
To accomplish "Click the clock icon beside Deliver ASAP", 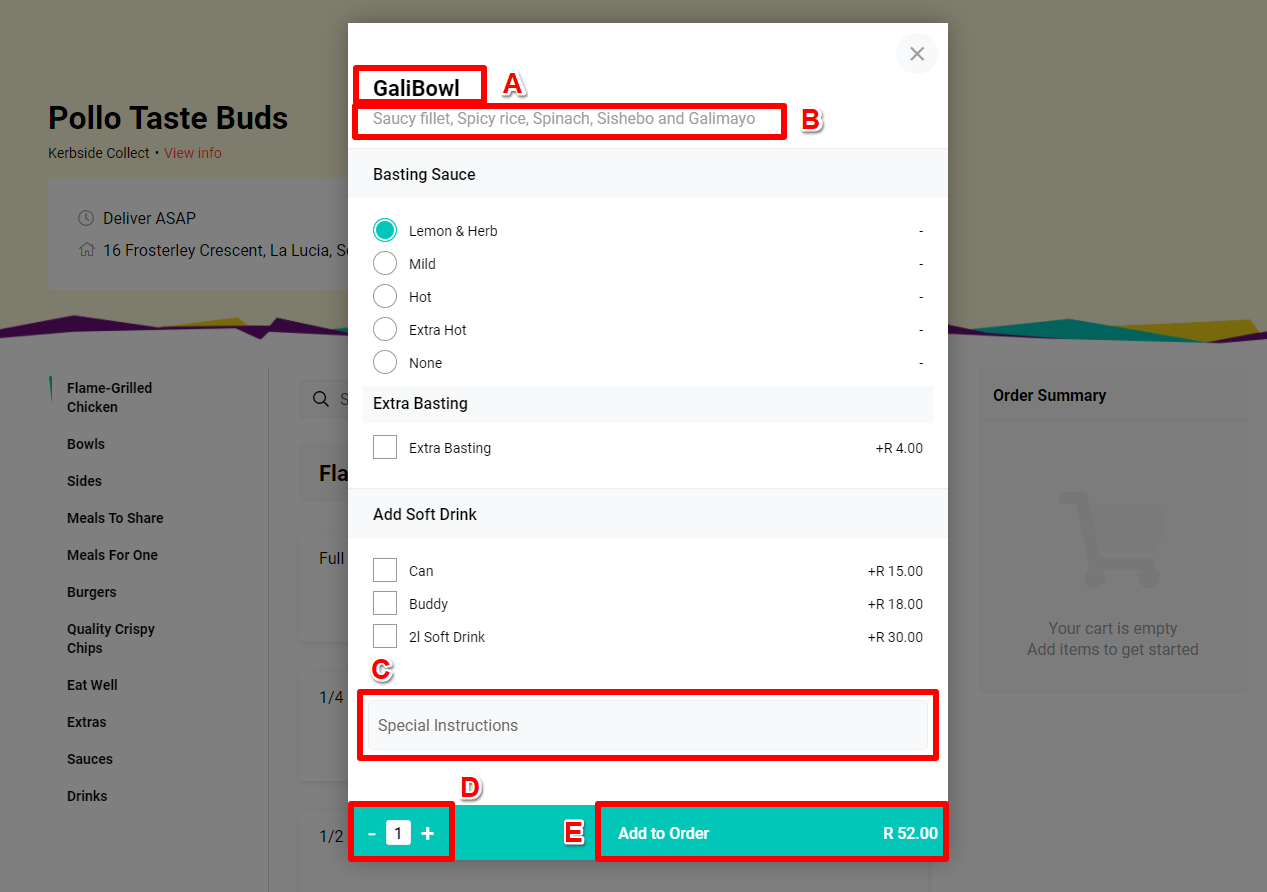I will point(86,218).
